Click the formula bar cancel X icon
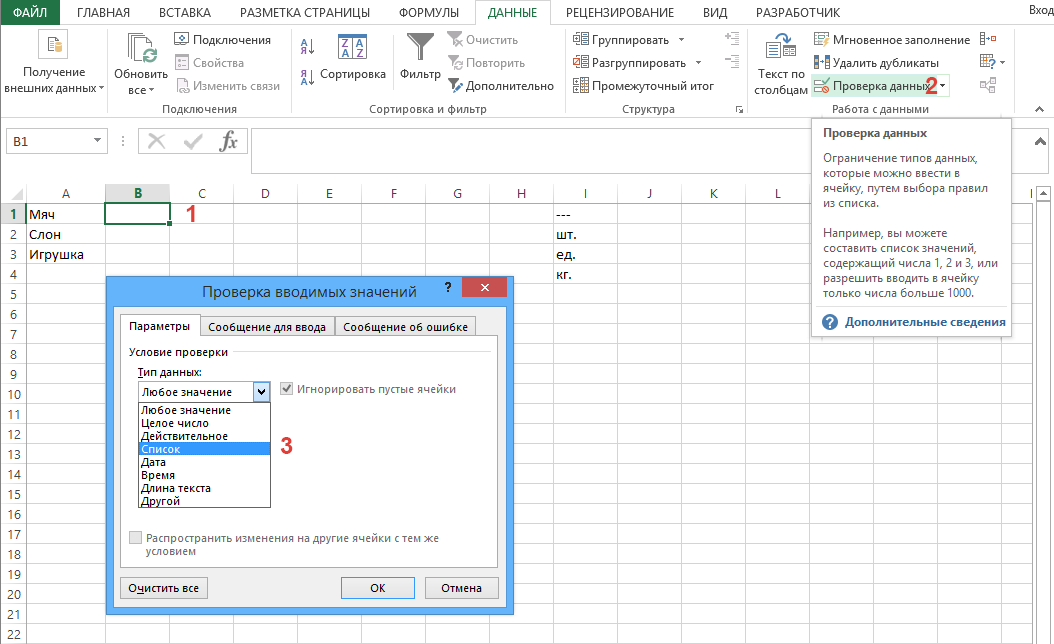 click(x=157, y=141)
